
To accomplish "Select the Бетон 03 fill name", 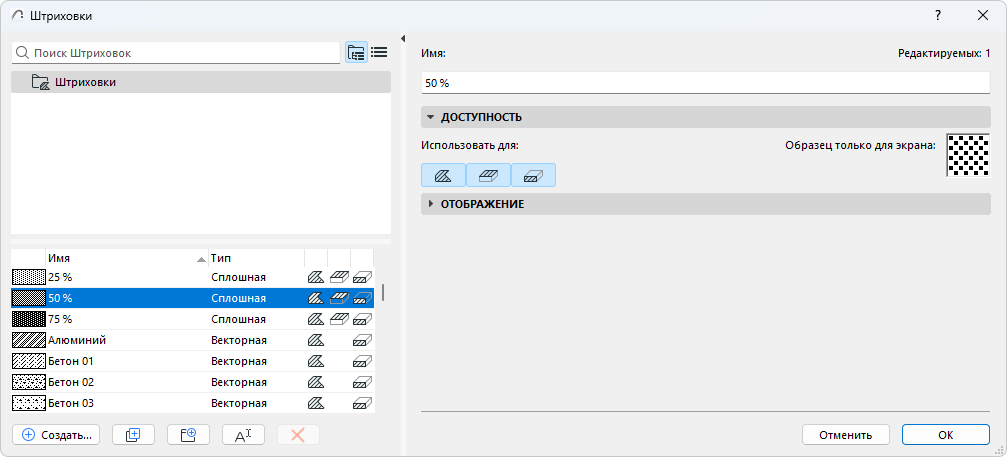I will point(71,404).
